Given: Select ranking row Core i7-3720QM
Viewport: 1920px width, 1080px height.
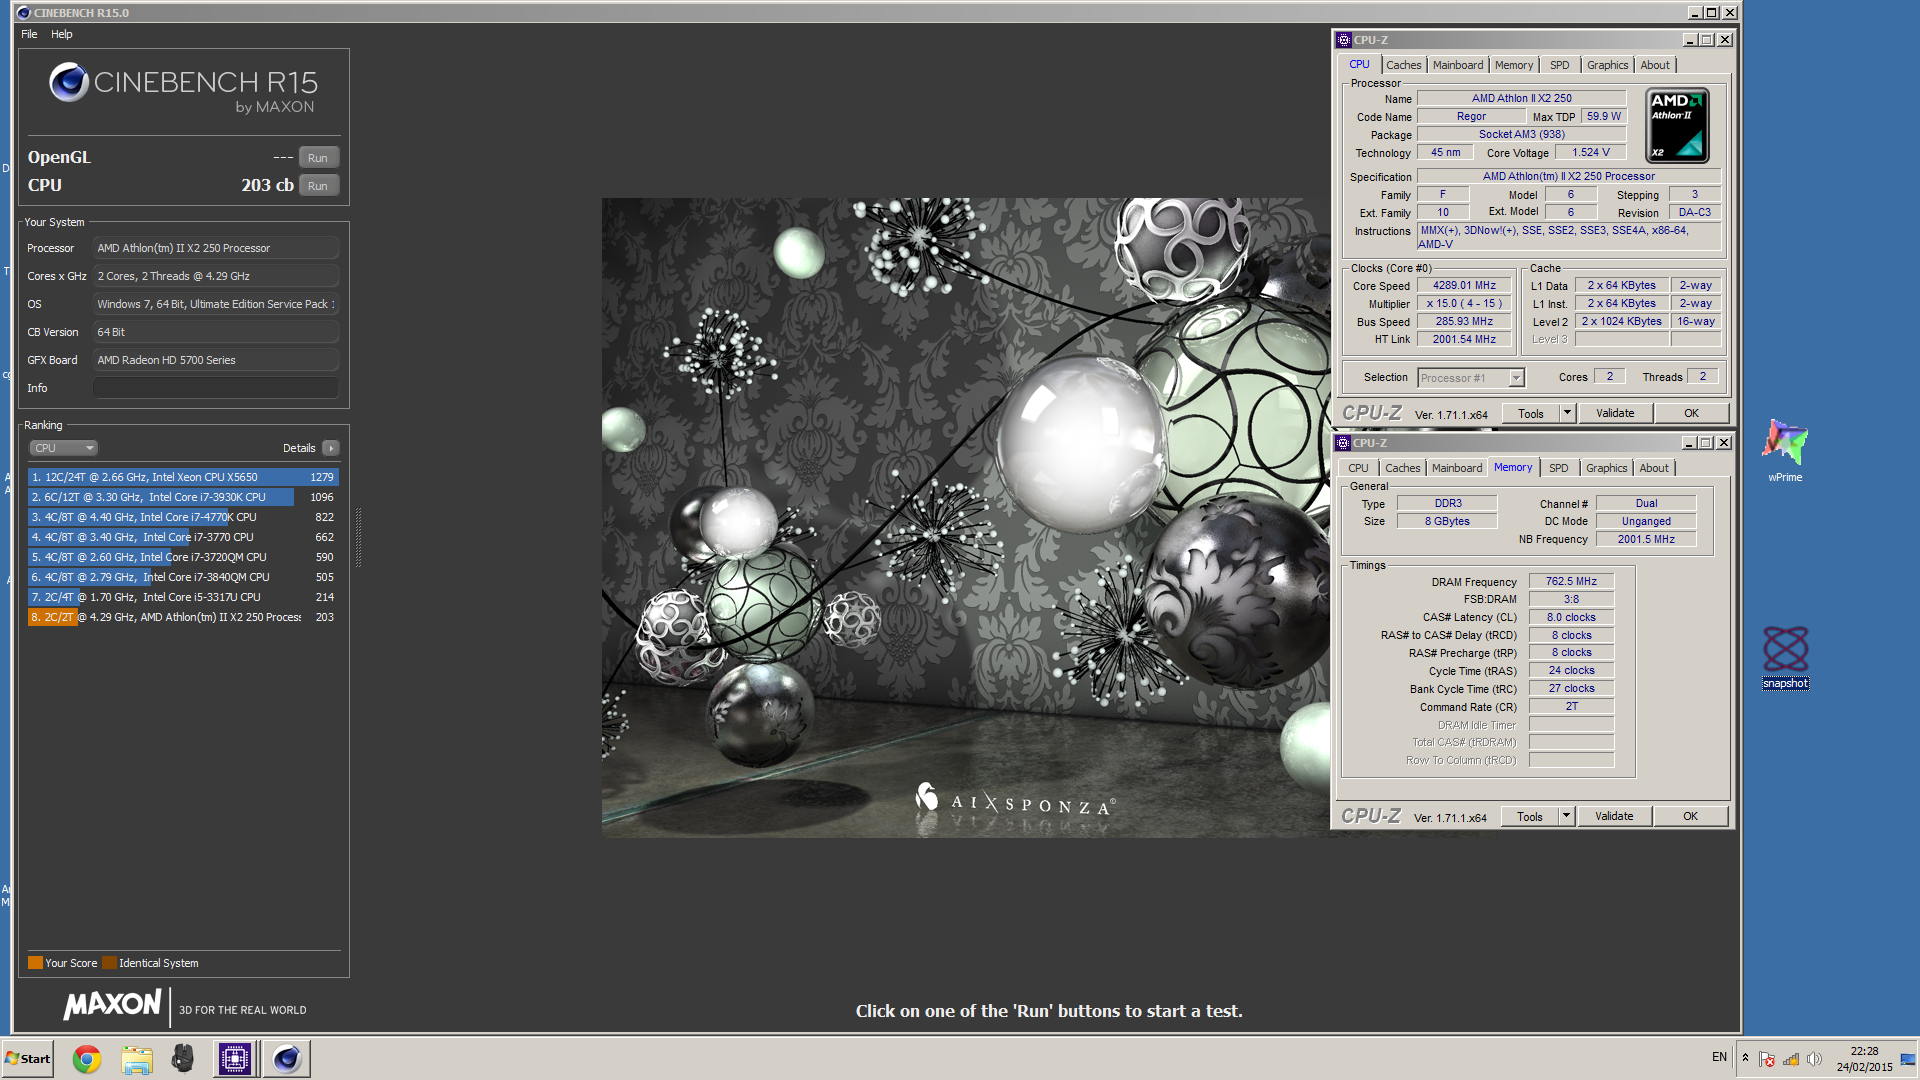Looking at the screenshot, I should (x=183, y=557).
